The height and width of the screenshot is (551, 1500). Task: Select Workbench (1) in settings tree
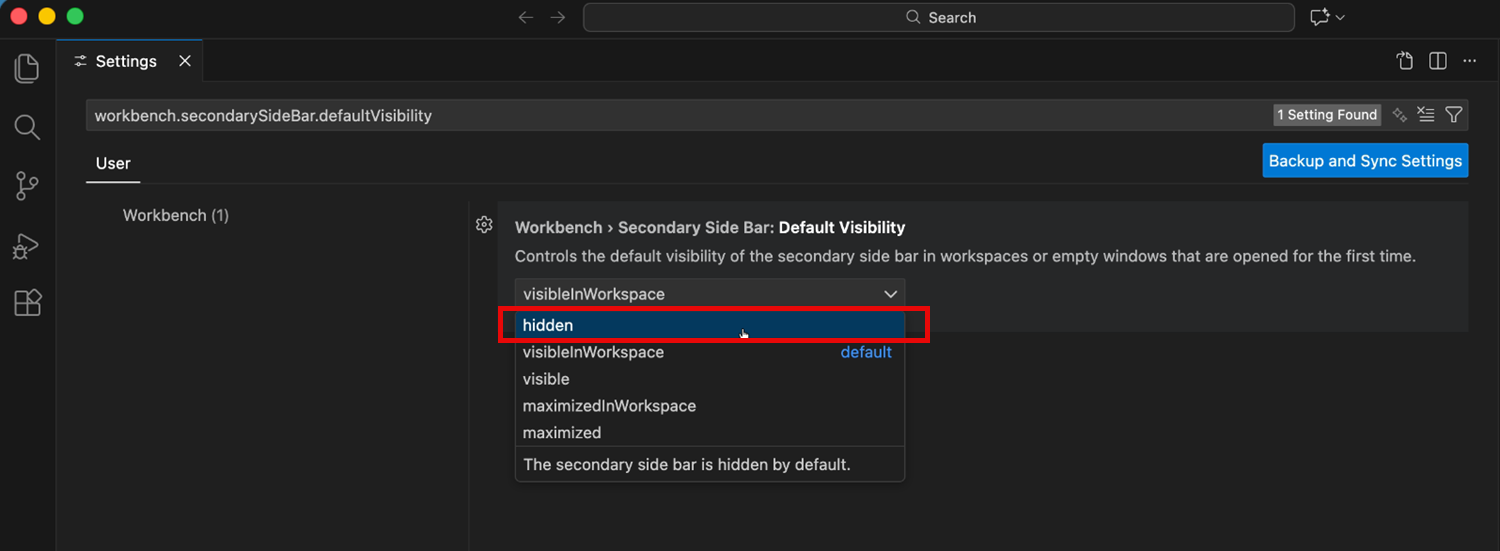(176, 215)
